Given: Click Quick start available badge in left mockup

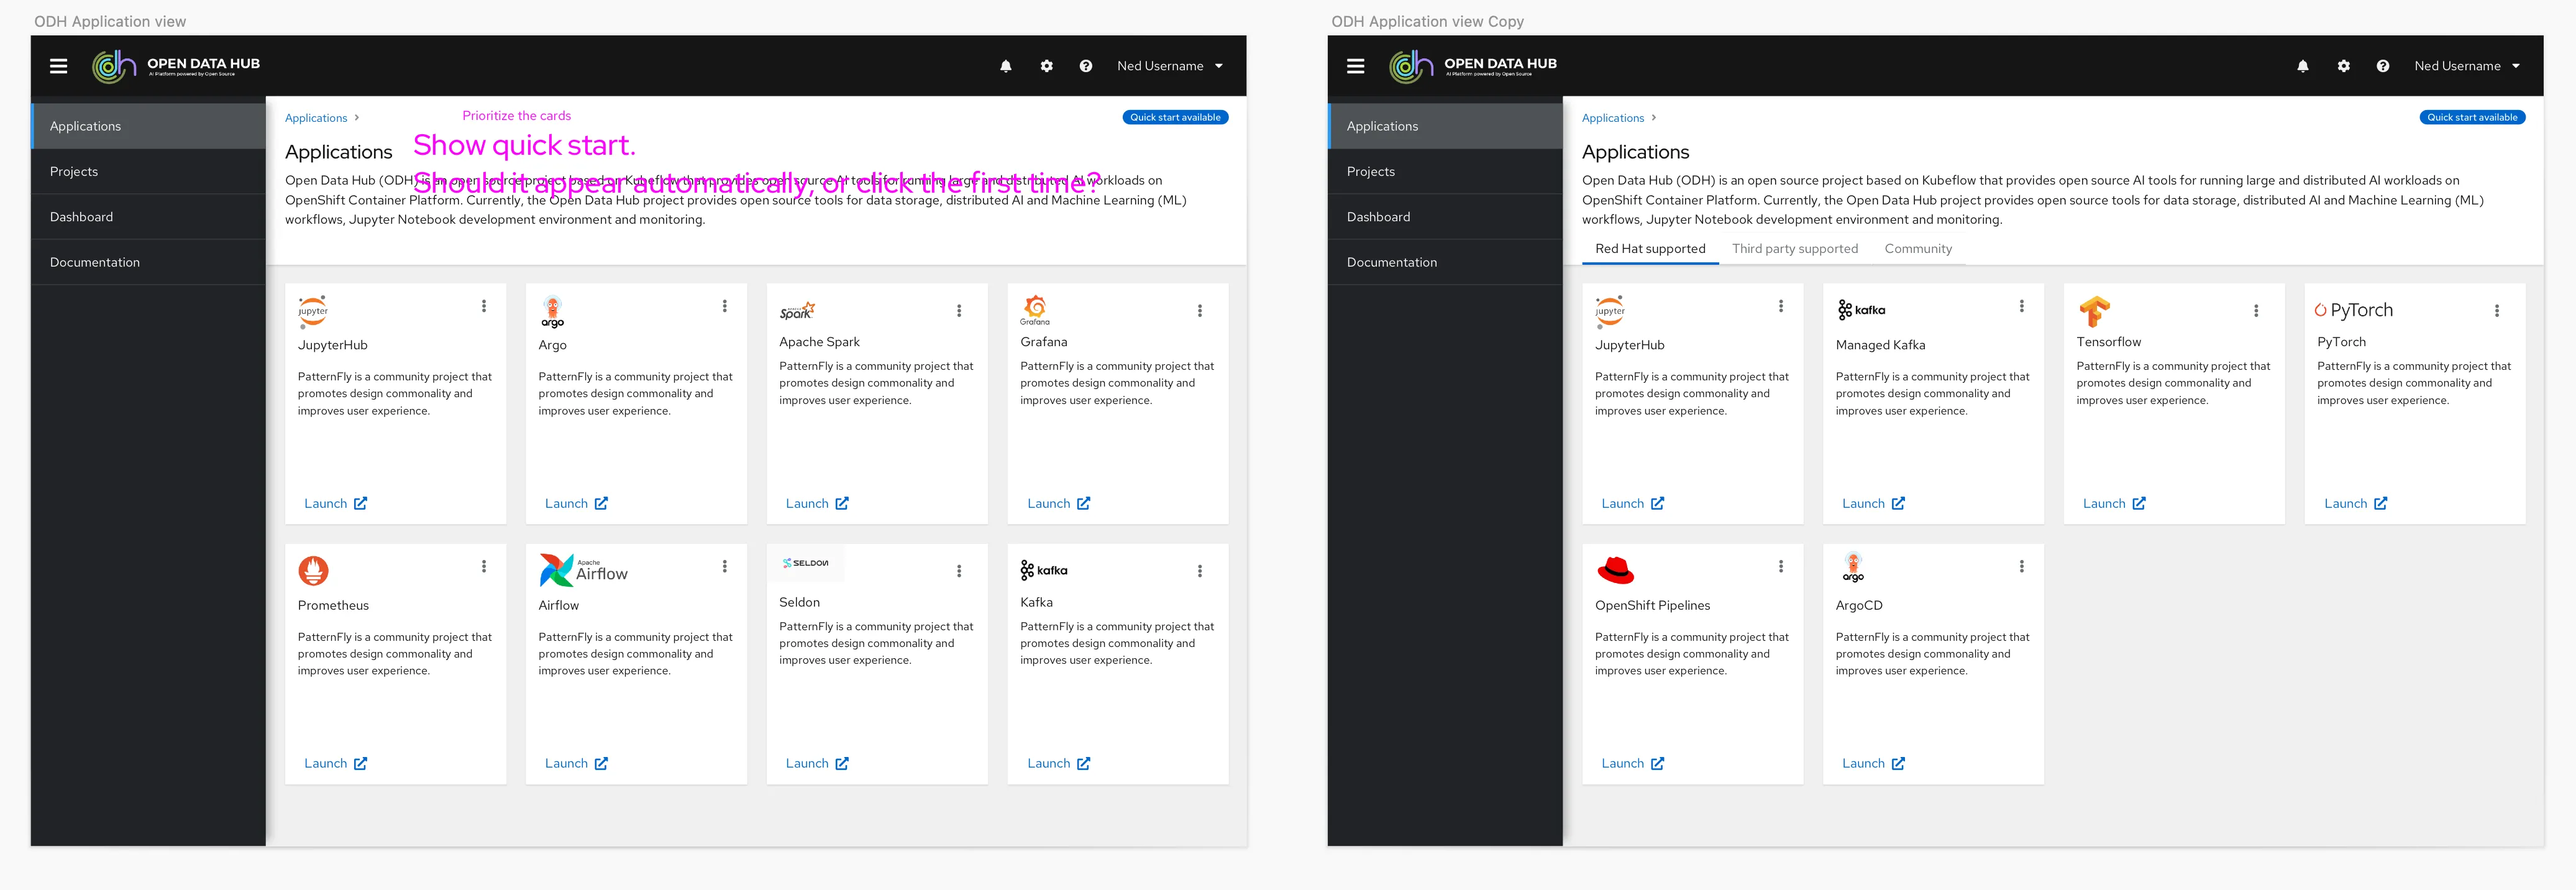Looking at the screenshot, I should coord(1175,117).
